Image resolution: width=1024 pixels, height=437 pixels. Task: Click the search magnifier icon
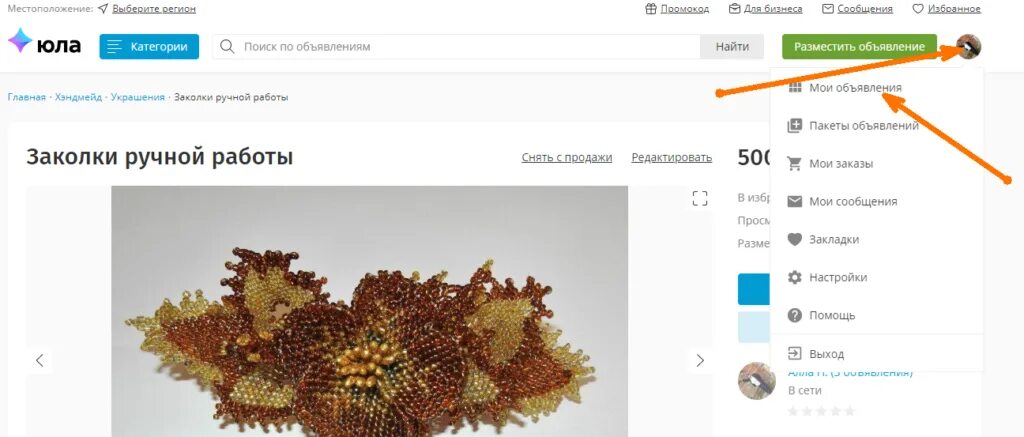click(x=227, y=46)
